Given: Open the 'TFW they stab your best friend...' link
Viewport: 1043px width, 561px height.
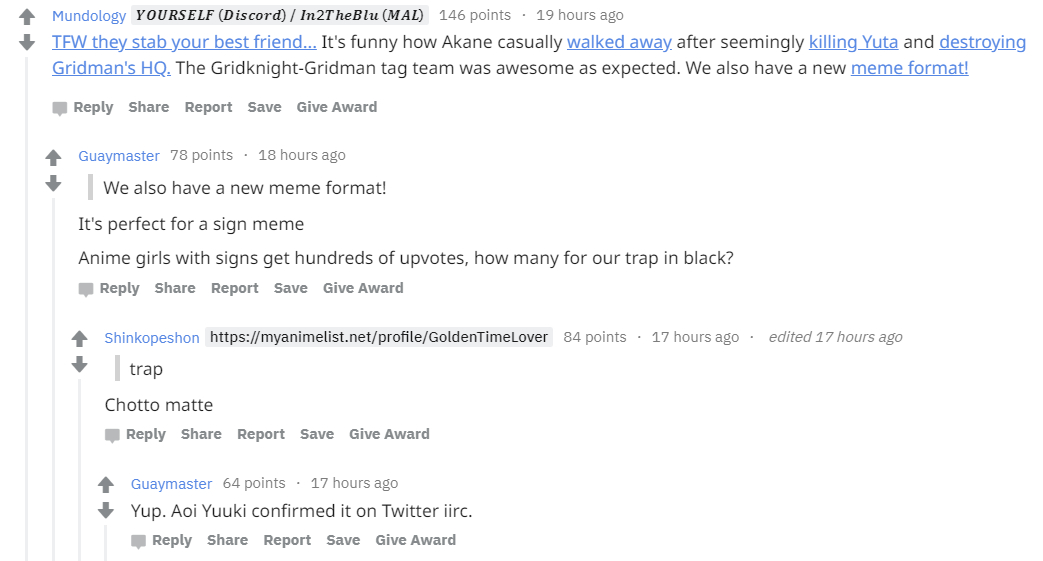Looking at the screenshot, I should coord(184,42).
